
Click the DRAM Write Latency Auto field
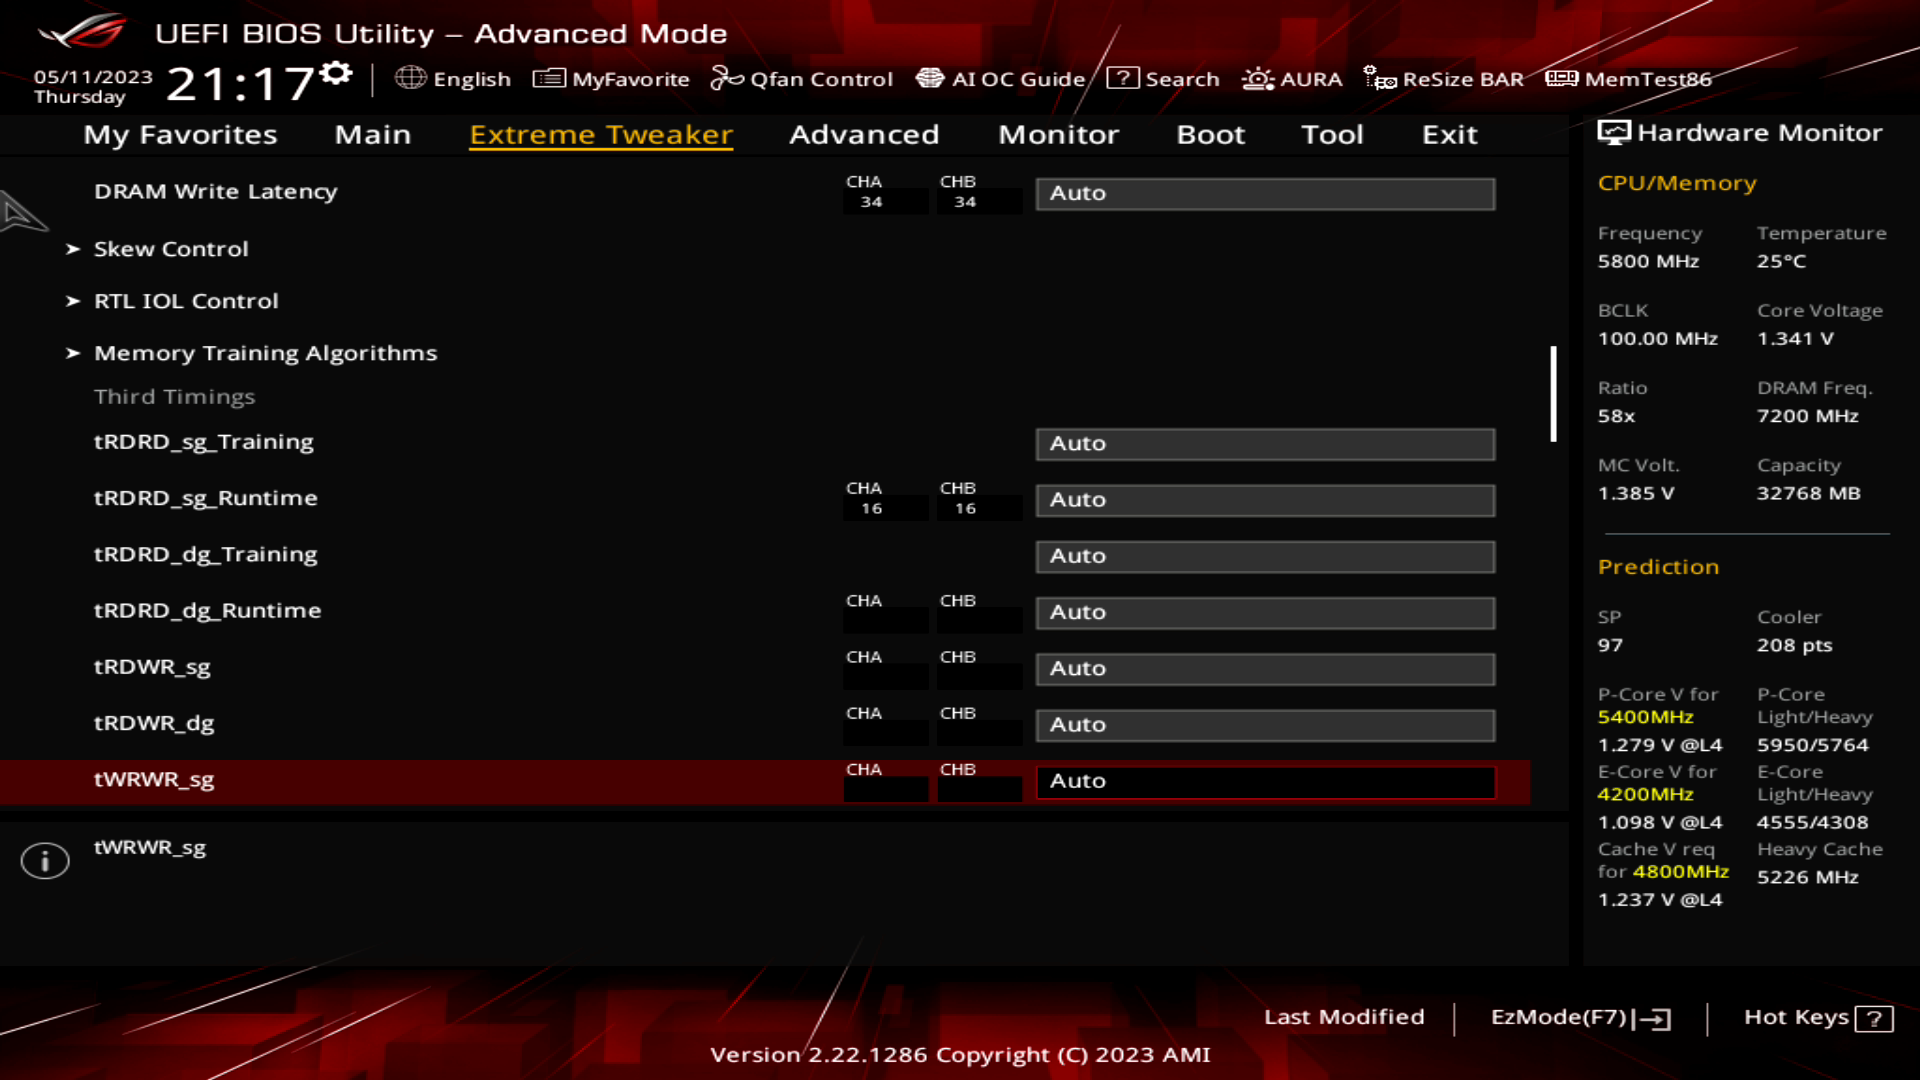tap(1265, 193)
